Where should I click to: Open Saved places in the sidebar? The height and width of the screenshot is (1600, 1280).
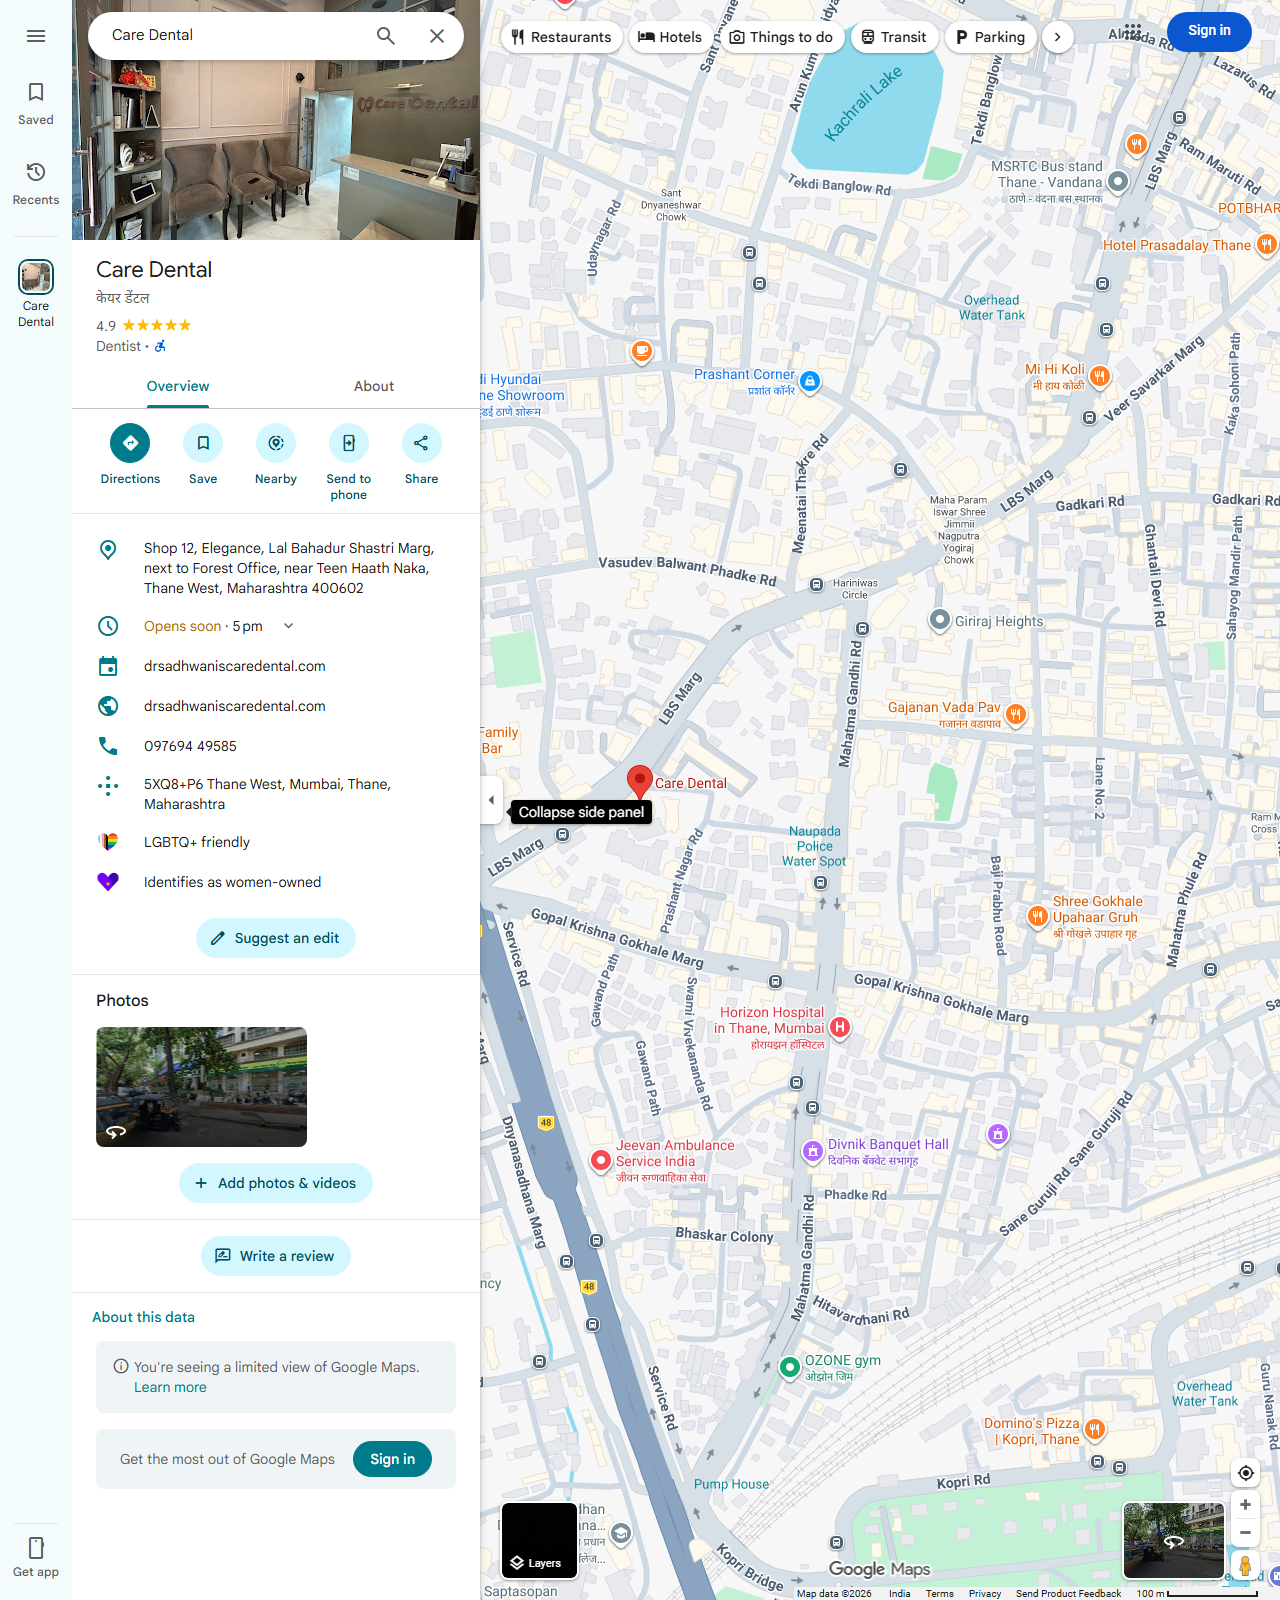[36, 104]
